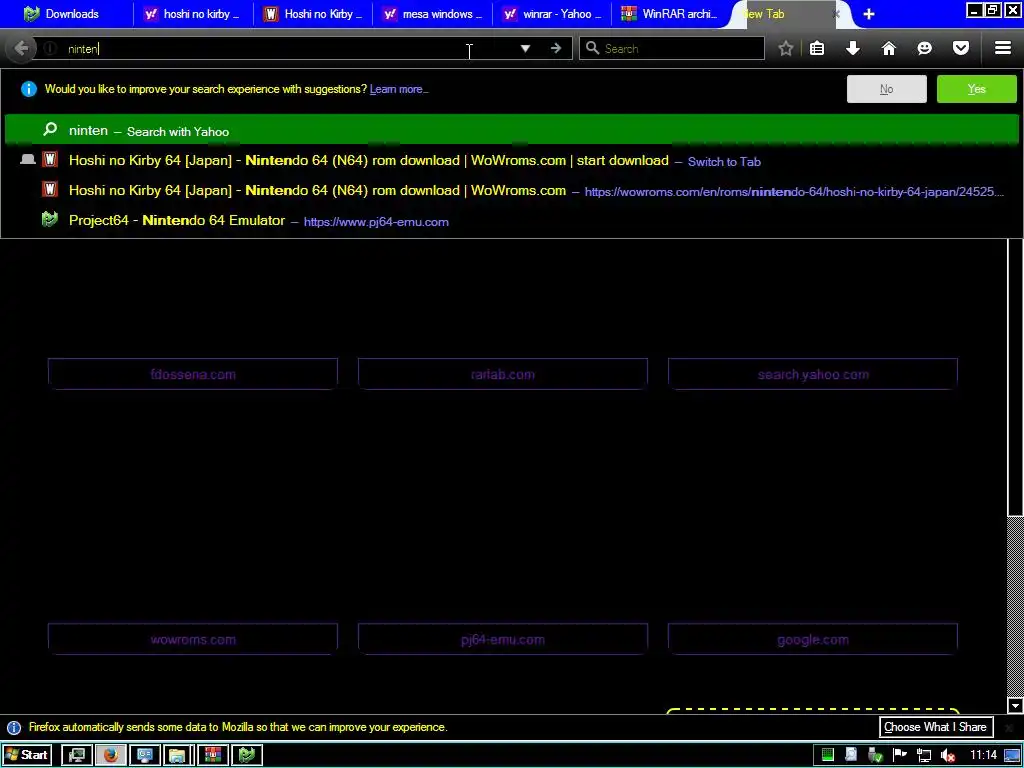Viewport: 1024px width, 768px height.
Task: Open the computer window icon in the taskbar
Action: coord(144,755)
